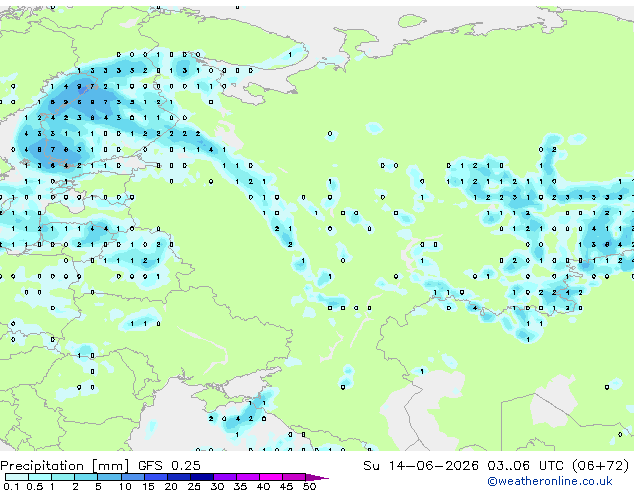The width and height of the screenshot is (634, 490).
Task: Choose the 20–25 mm legend color swatch
Action: (178, 477)
